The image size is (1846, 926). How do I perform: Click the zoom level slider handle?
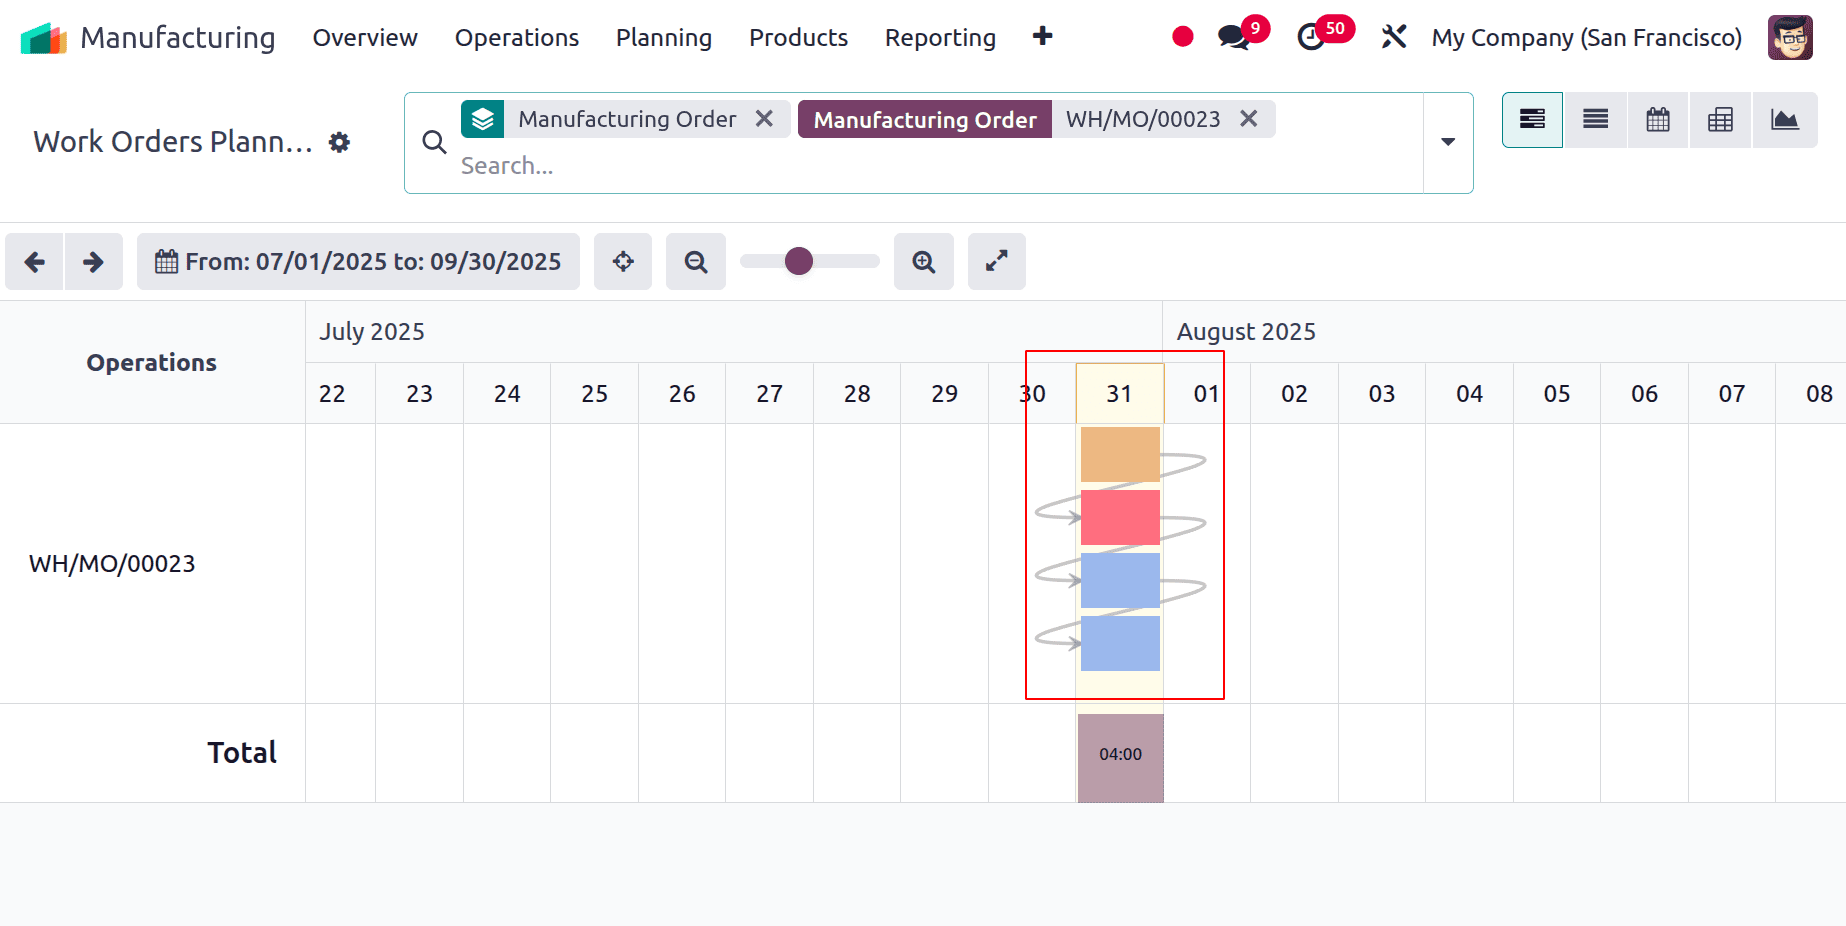798,261
